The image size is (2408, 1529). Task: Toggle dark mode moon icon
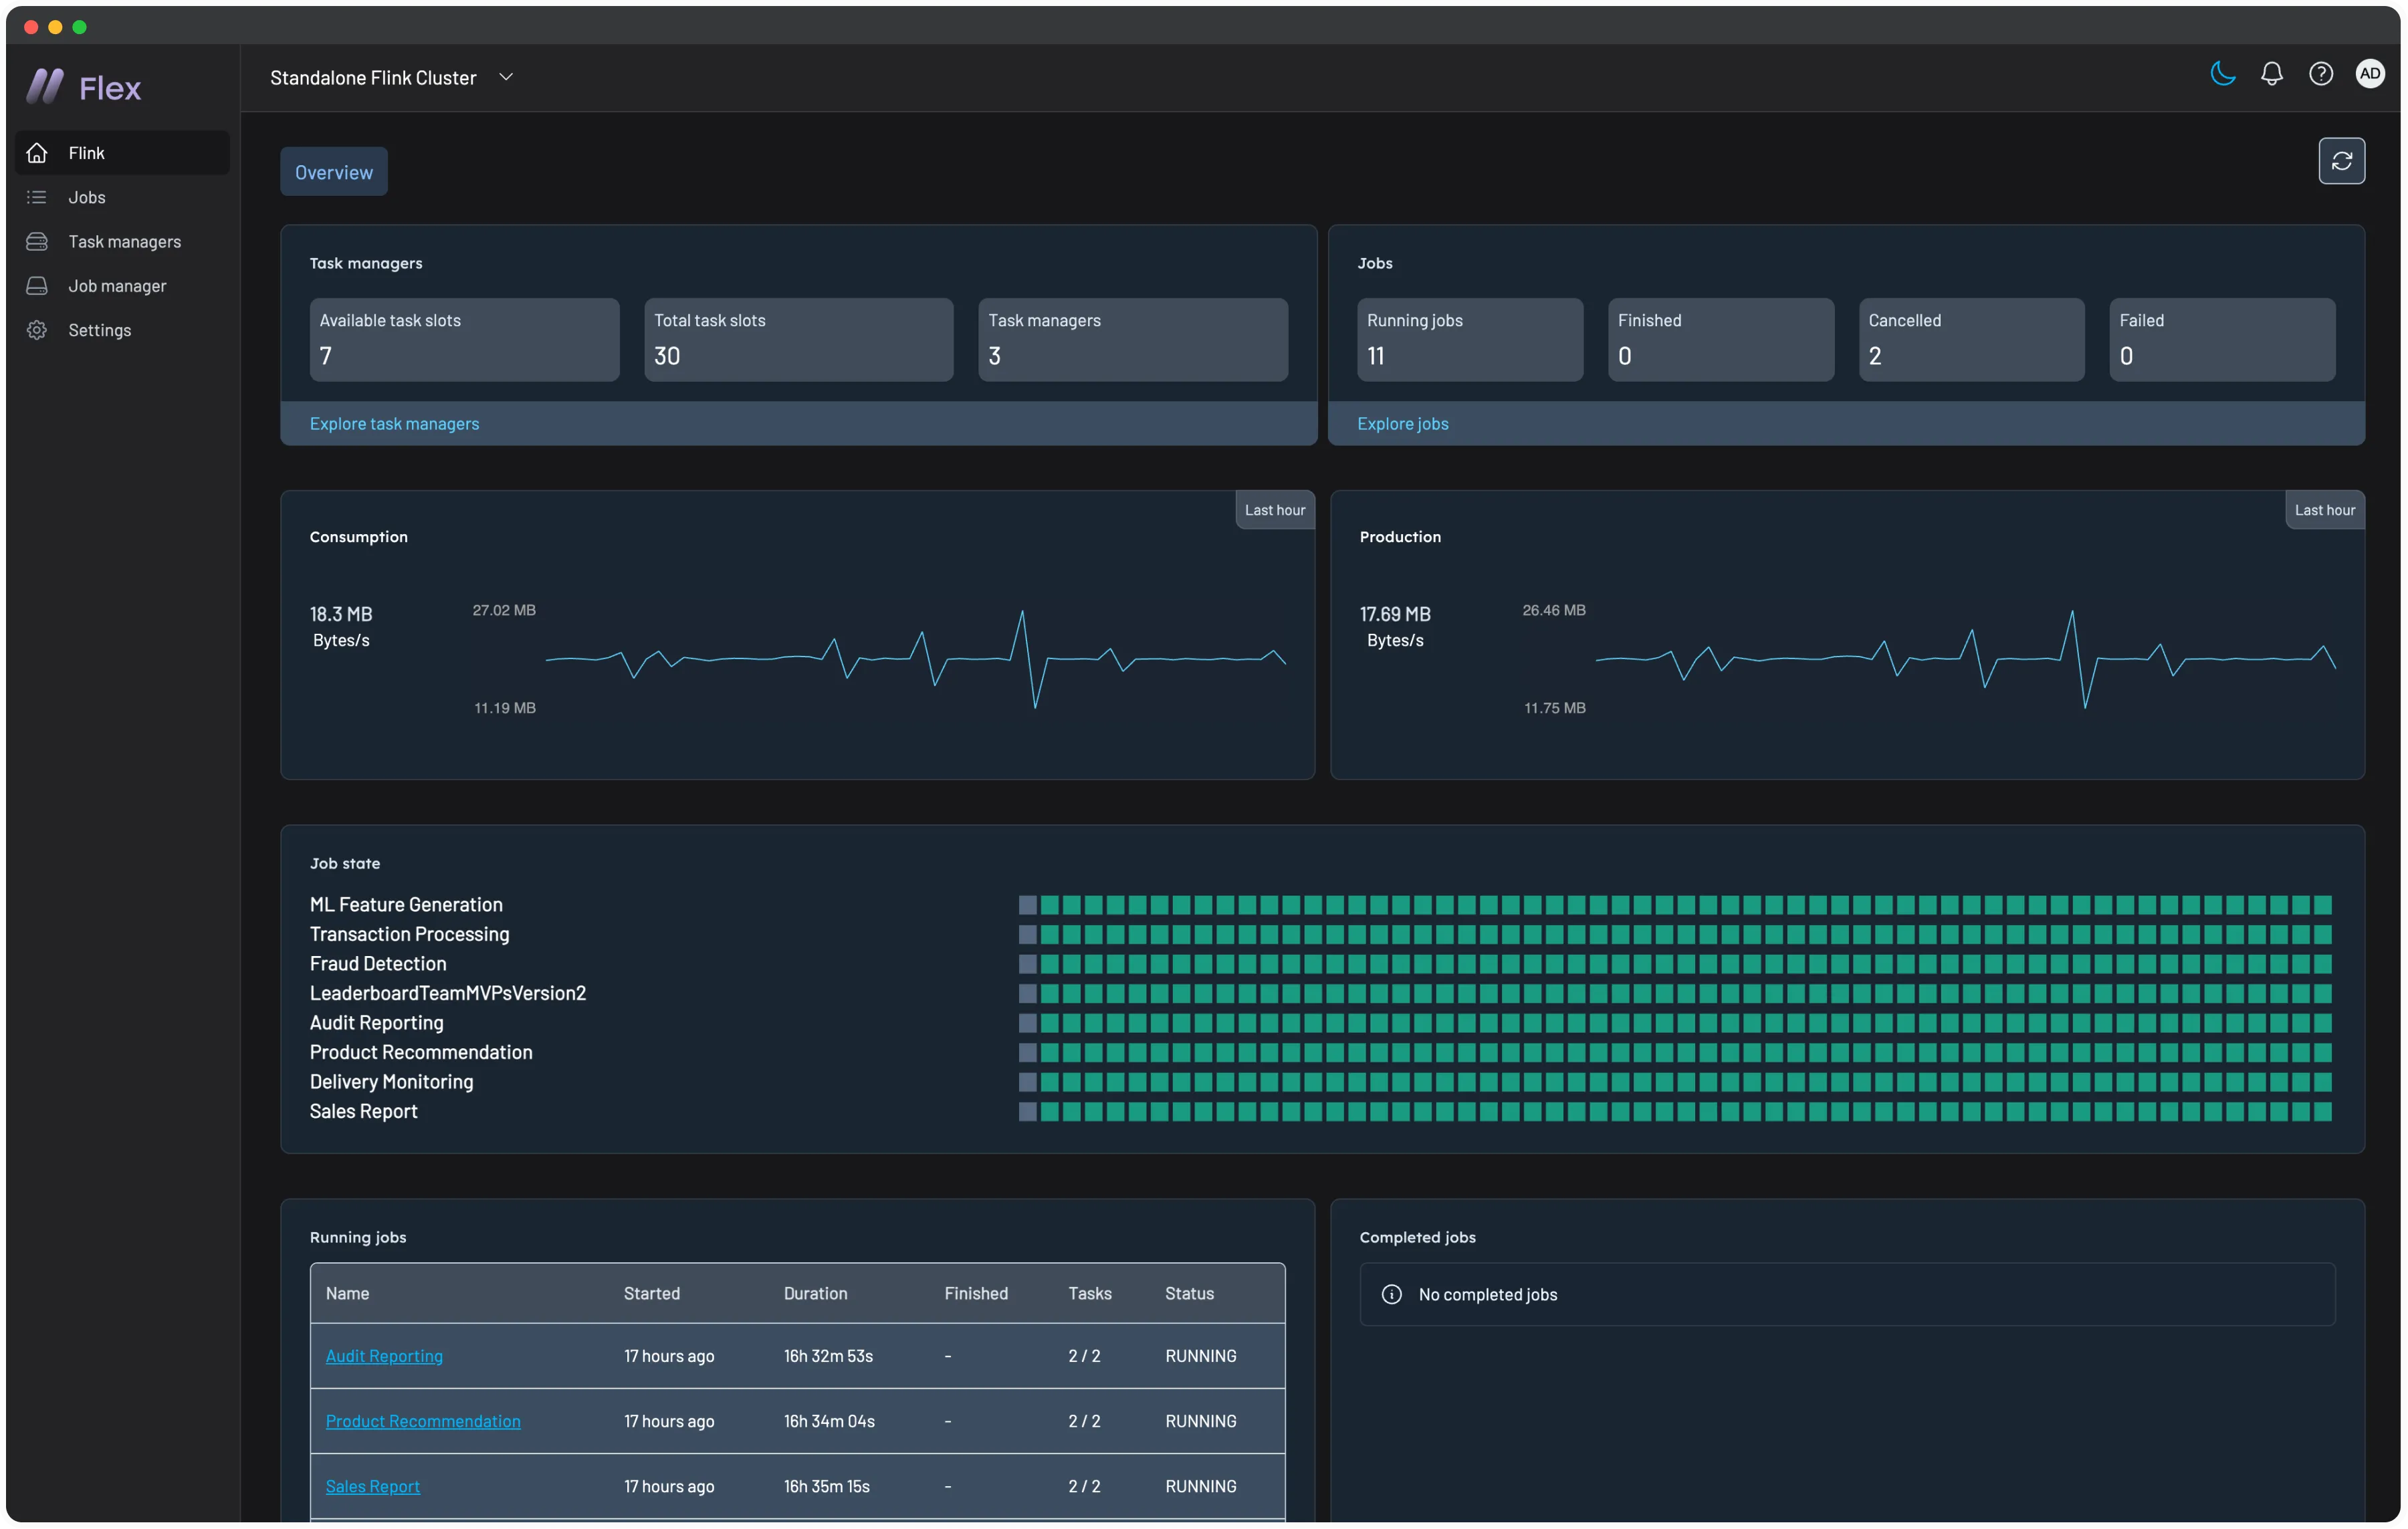pyautogui.click(x=2222, y=74)
